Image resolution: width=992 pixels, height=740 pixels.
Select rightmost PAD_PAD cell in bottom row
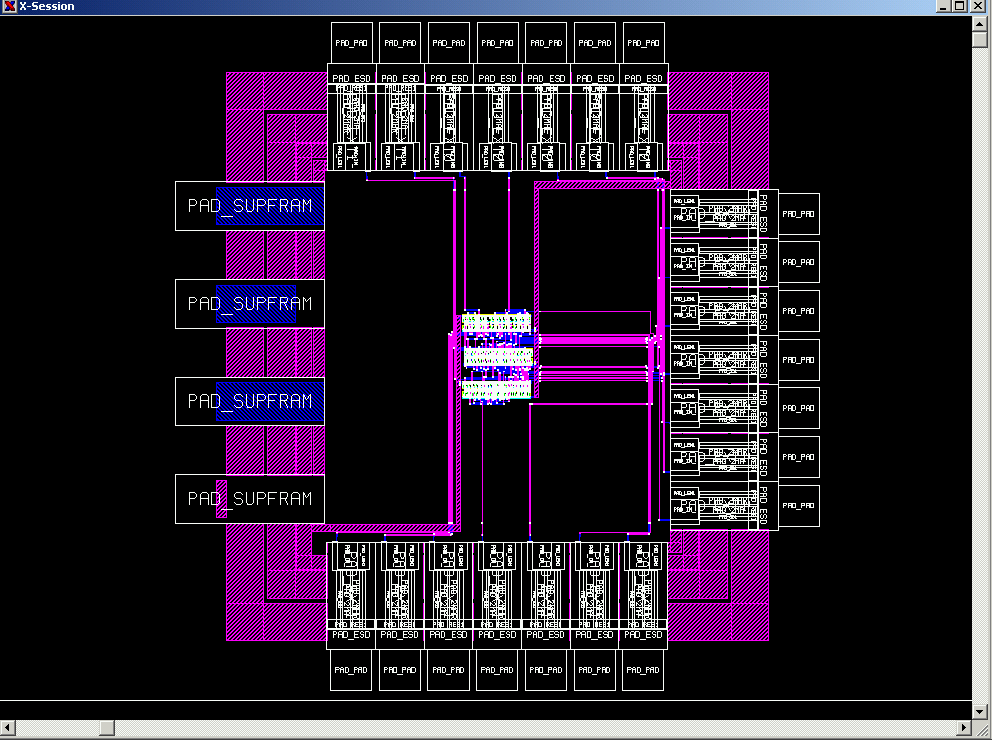point(643,670)
